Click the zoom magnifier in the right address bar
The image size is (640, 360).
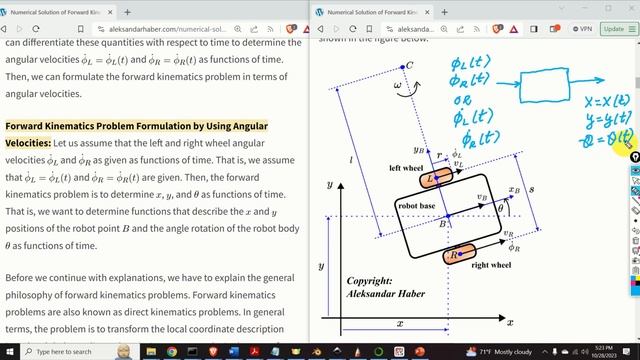(444, 29)
